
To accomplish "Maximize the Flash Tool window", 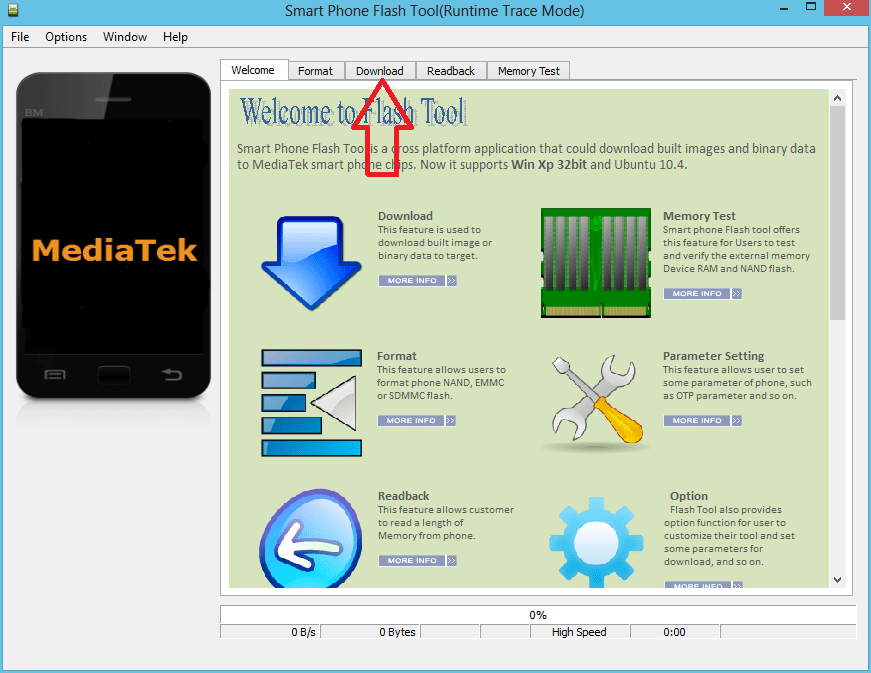I will [x=811, y=8].
